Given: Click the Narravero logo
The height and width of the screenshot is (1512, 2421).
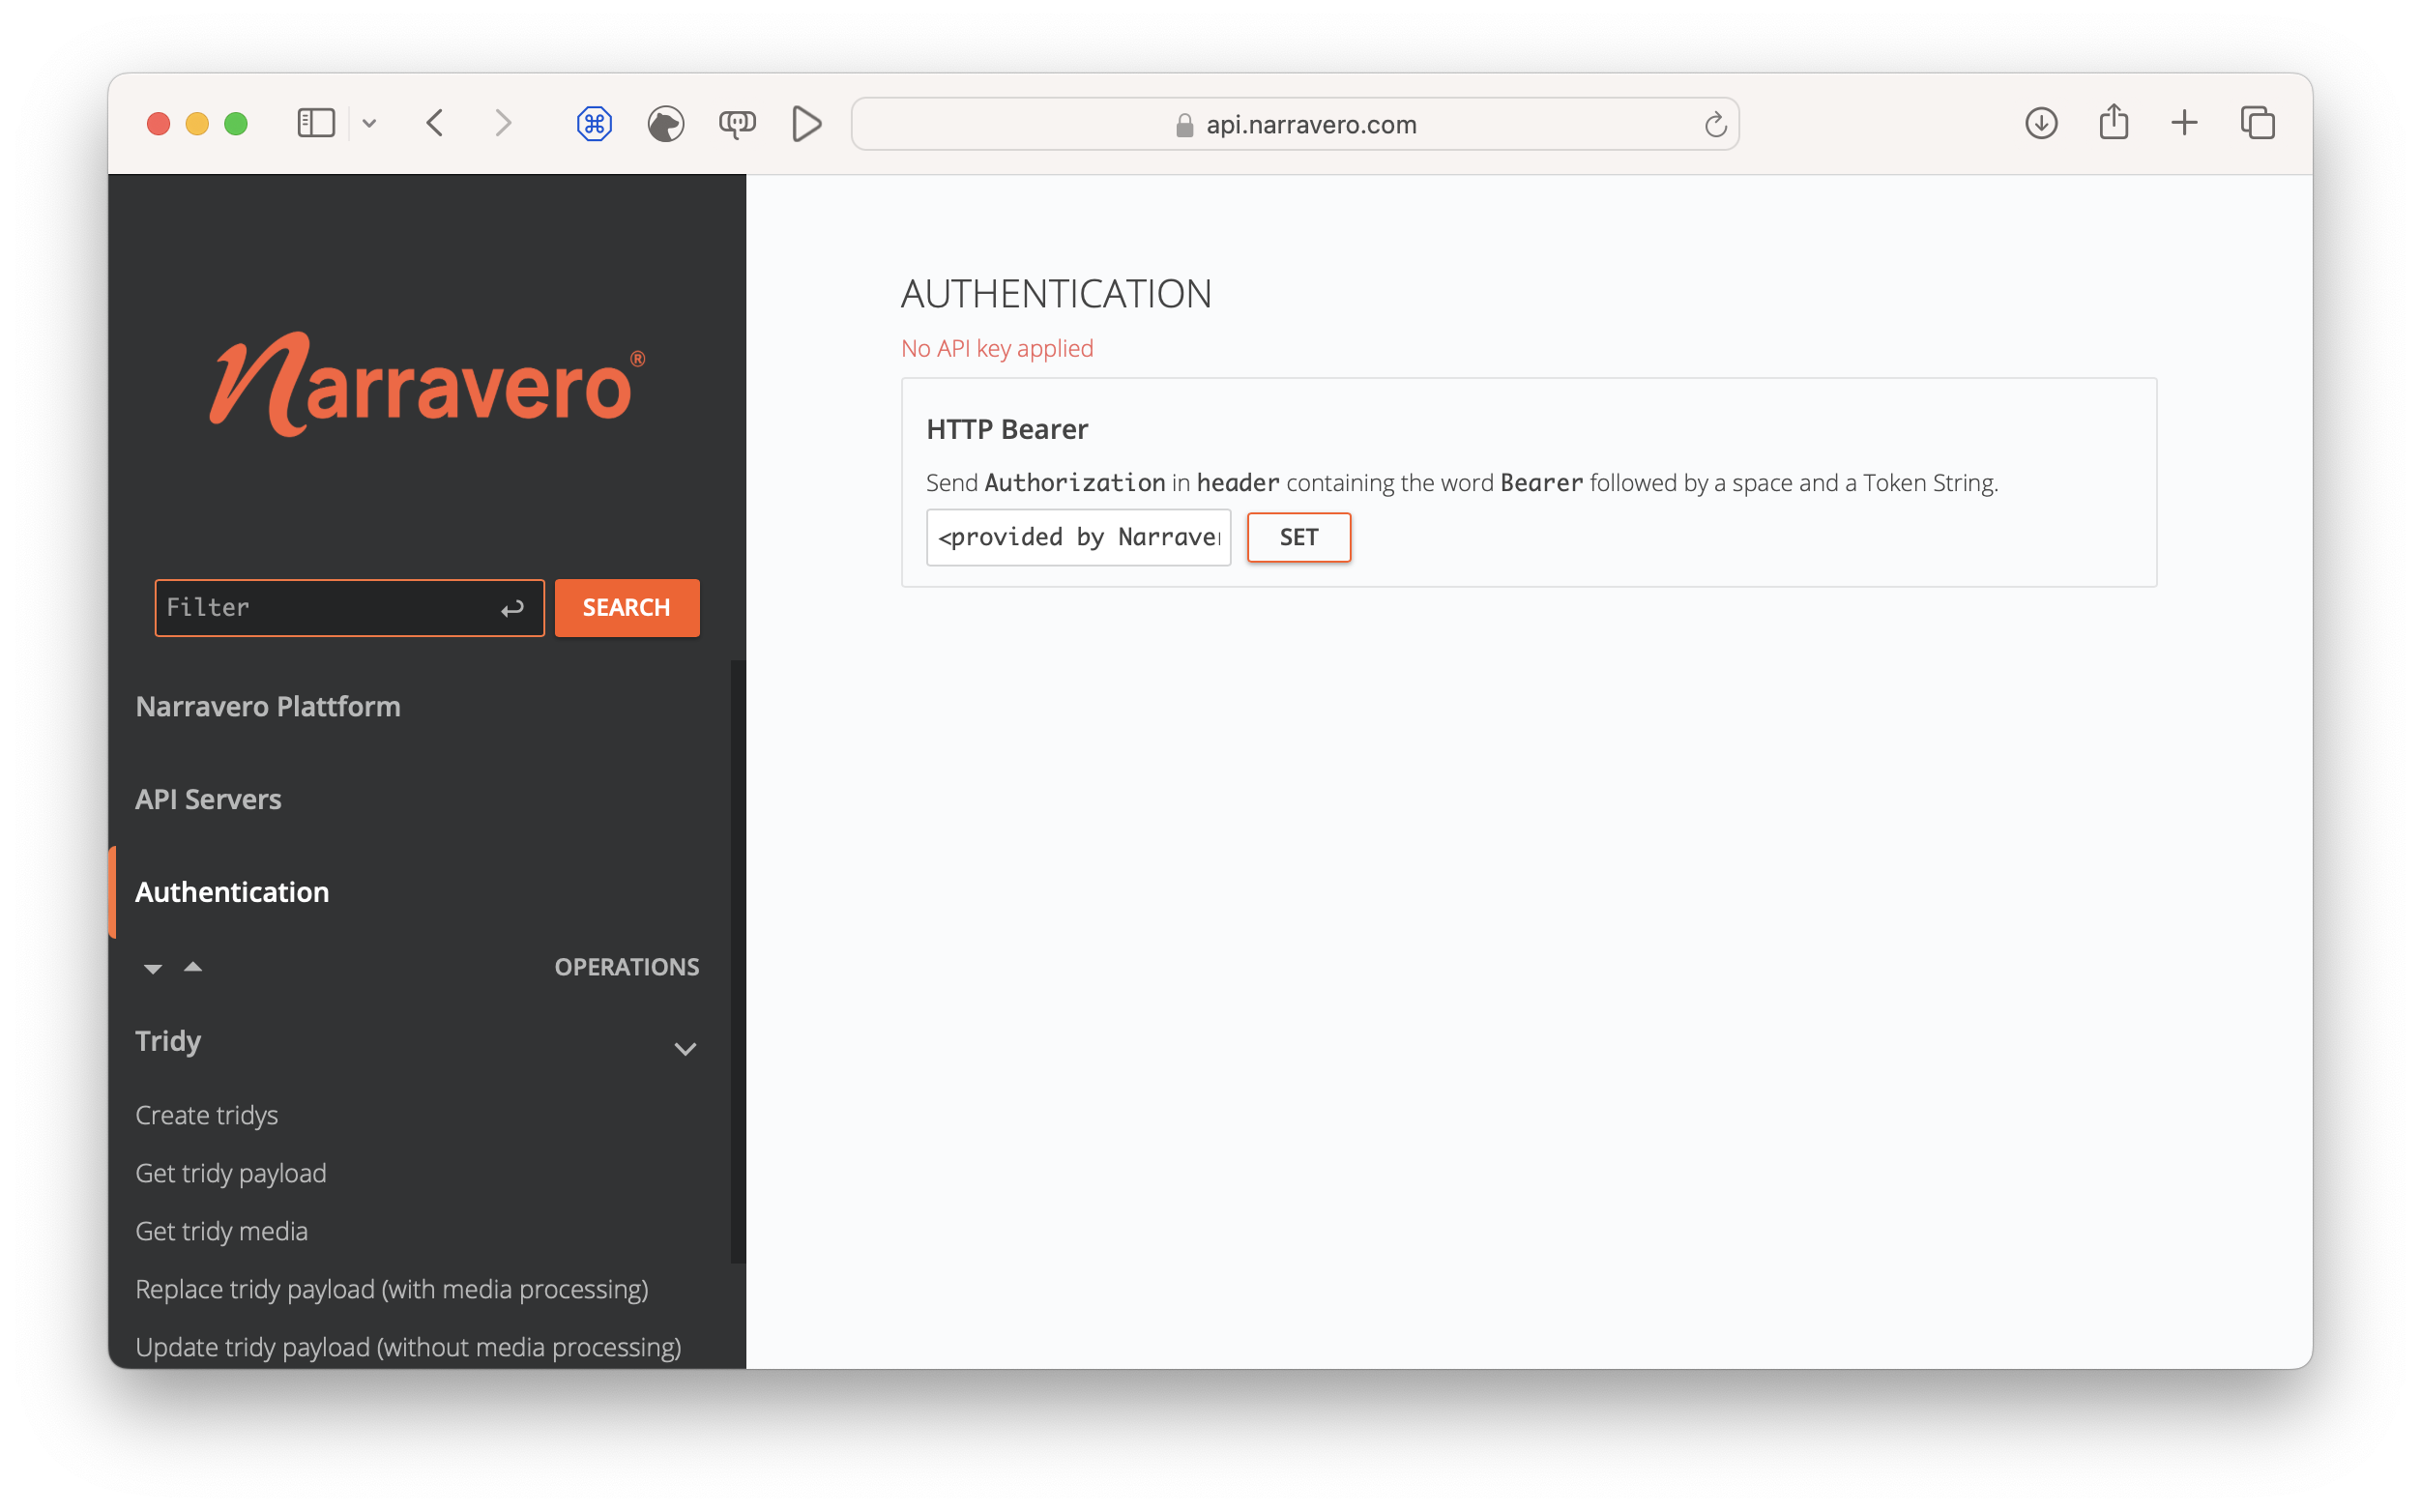Looking at the screenshot, I should 426,383.
